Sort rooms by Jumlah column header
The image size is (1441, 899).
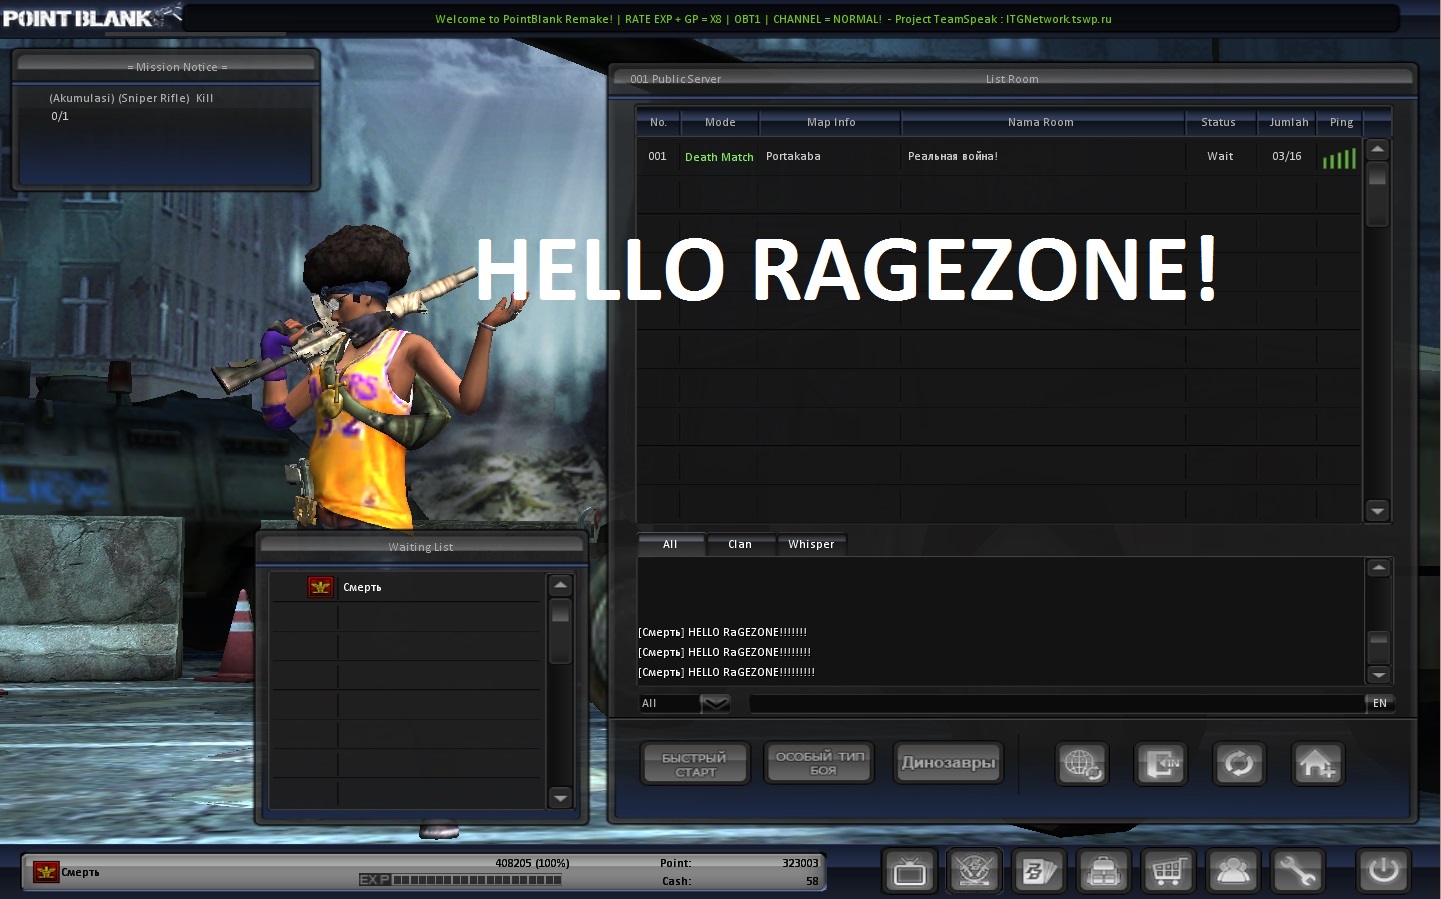click(1289, 122)
